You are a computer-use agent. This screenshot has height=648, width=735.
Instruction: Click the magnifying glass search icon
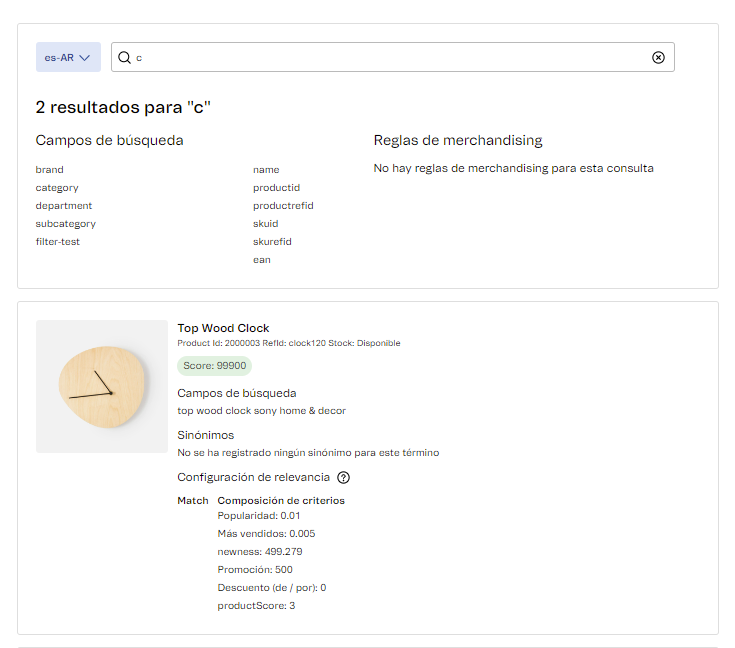[x=125, y=58]
